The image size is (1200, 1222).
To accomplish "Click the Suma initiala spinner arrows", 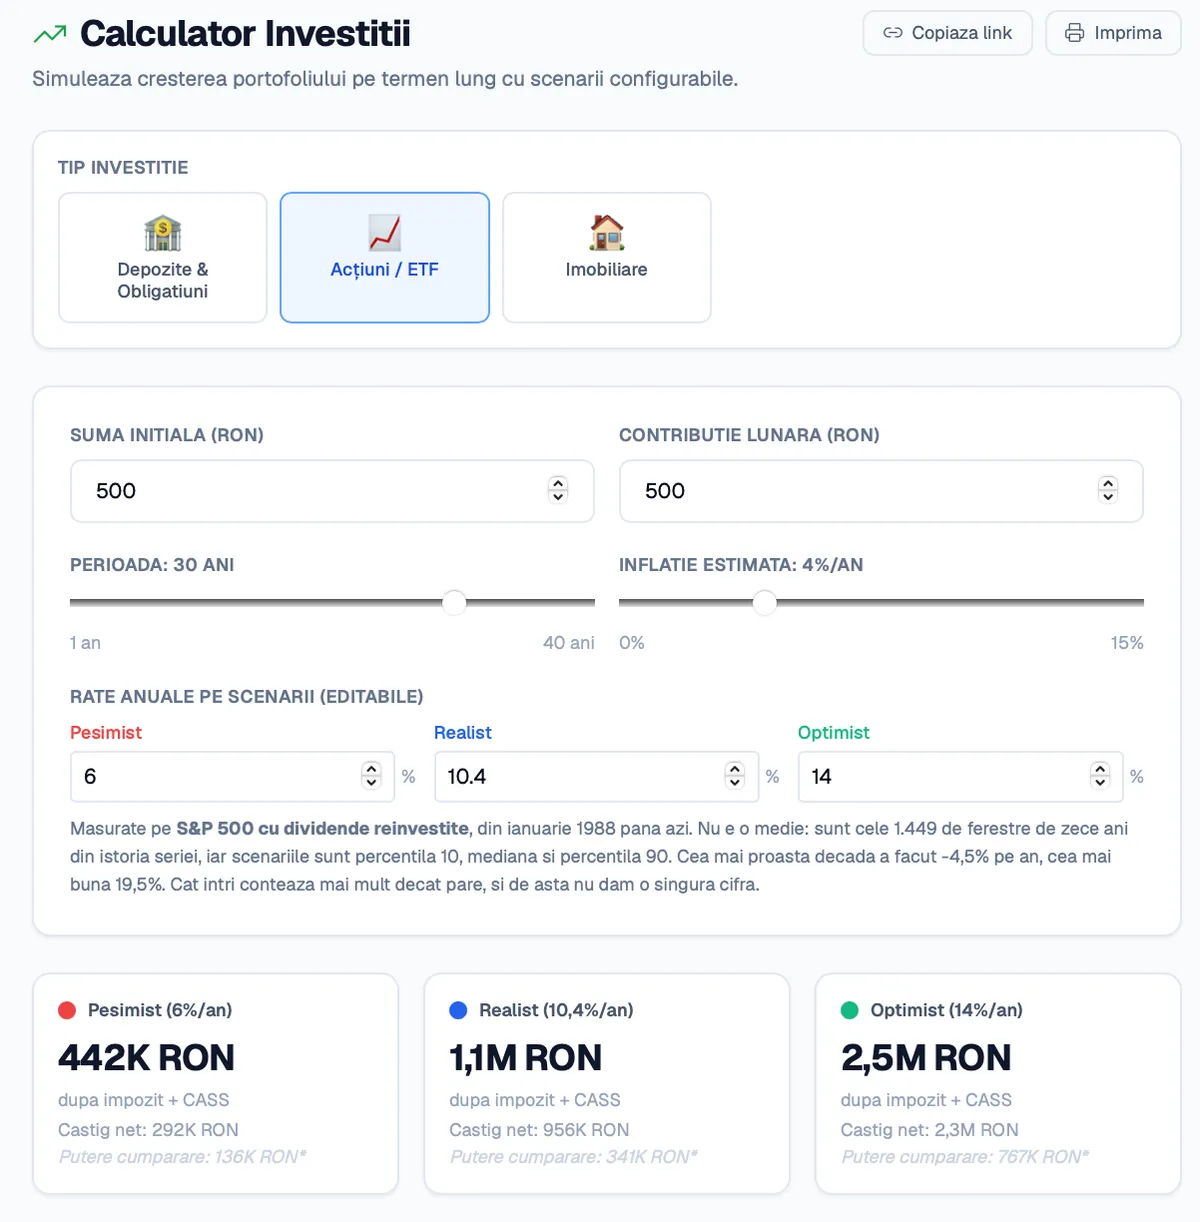I will click(x=558, y=490).
